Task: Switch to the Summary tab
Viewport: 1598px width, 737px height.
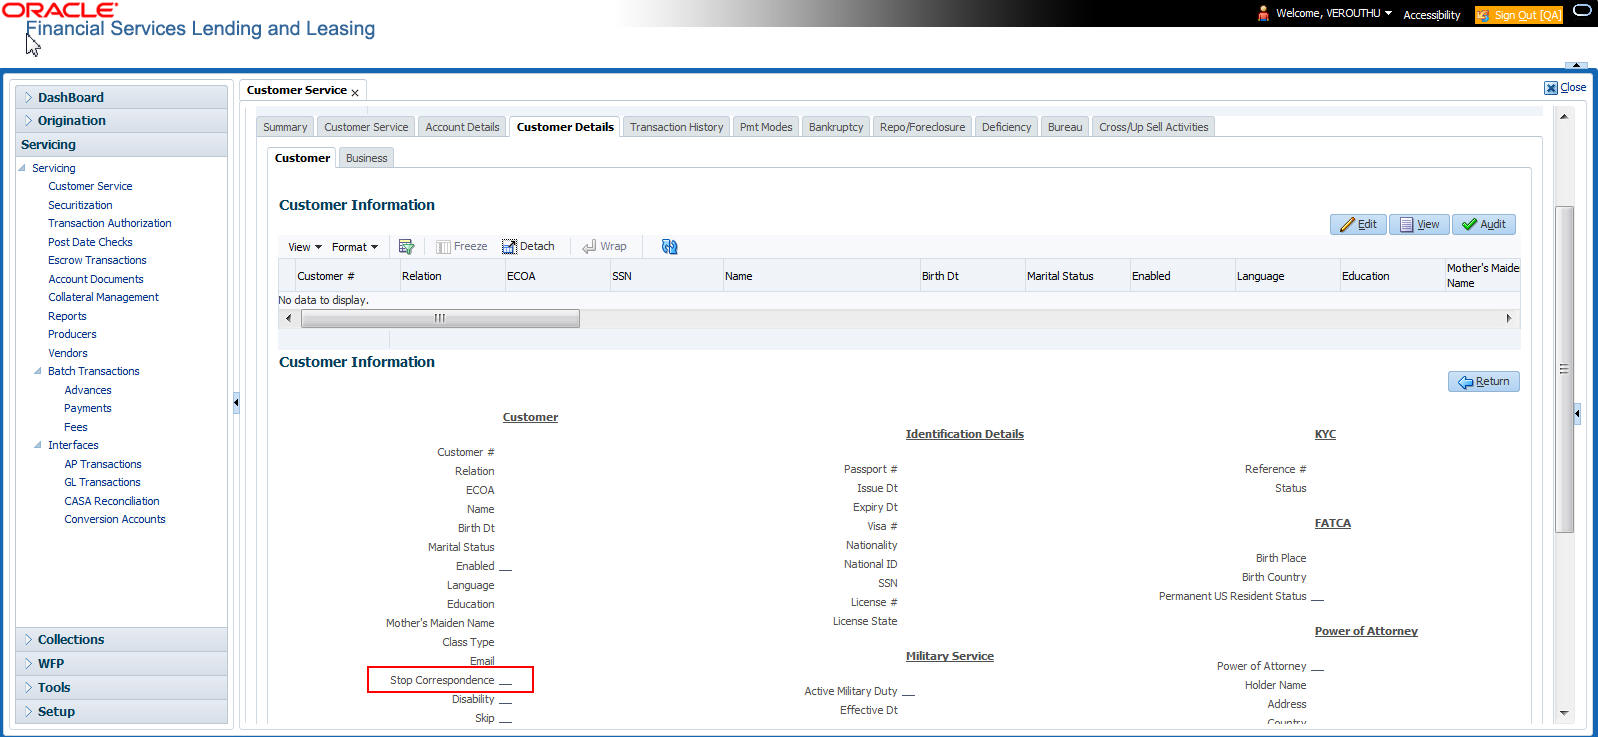Action: point(285,127)
